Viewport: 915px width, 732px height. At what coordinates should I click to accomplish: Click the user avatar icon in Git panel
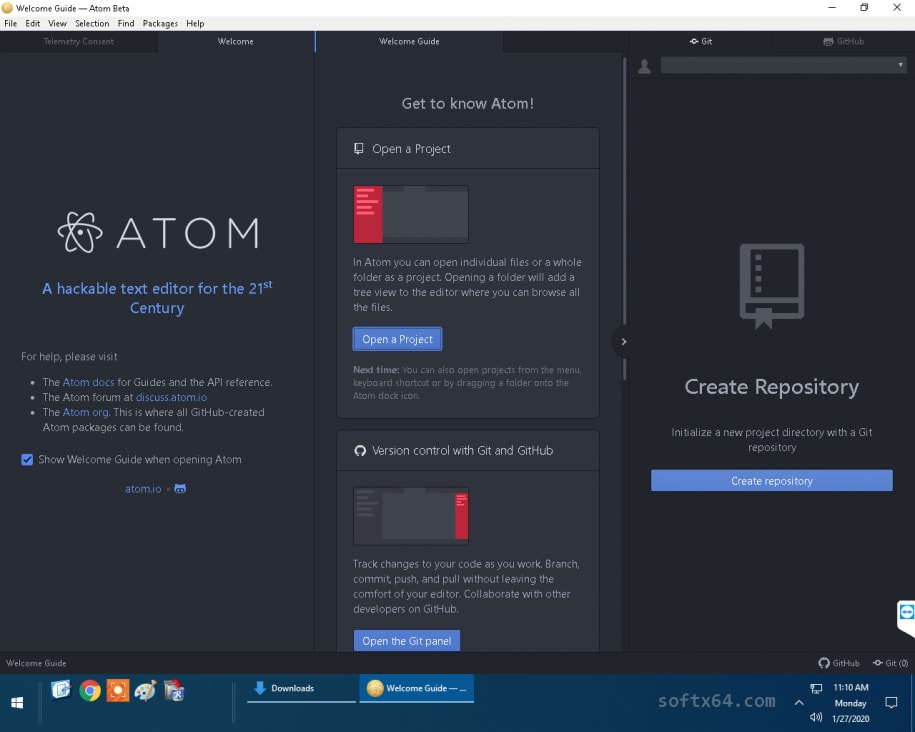644,66
